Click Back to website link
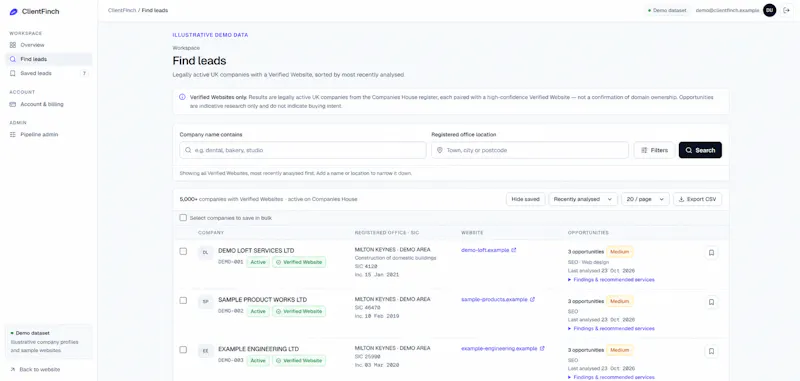This screenshot has width=800, height=381. (x=35, y=369)
